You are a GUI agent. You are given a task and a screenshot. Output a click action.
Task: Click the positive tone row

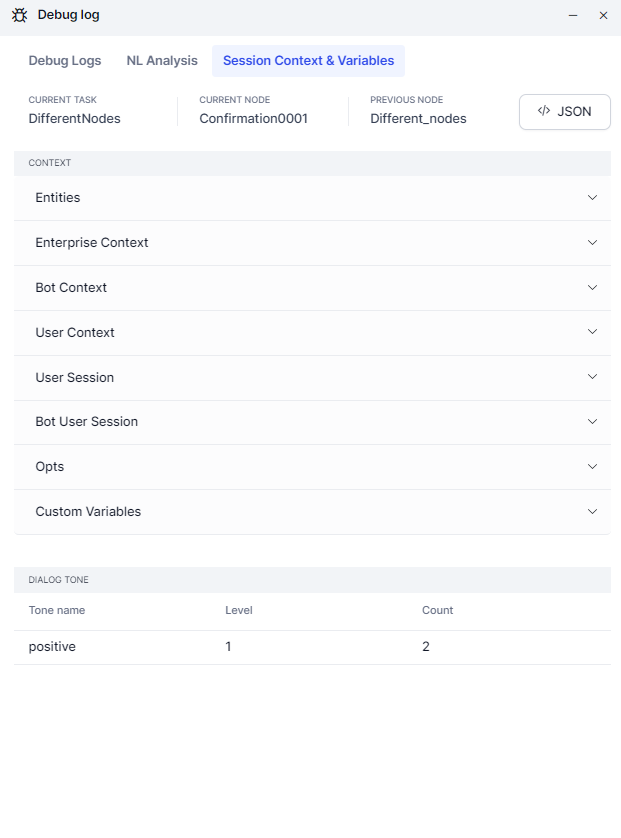(52, 647)
